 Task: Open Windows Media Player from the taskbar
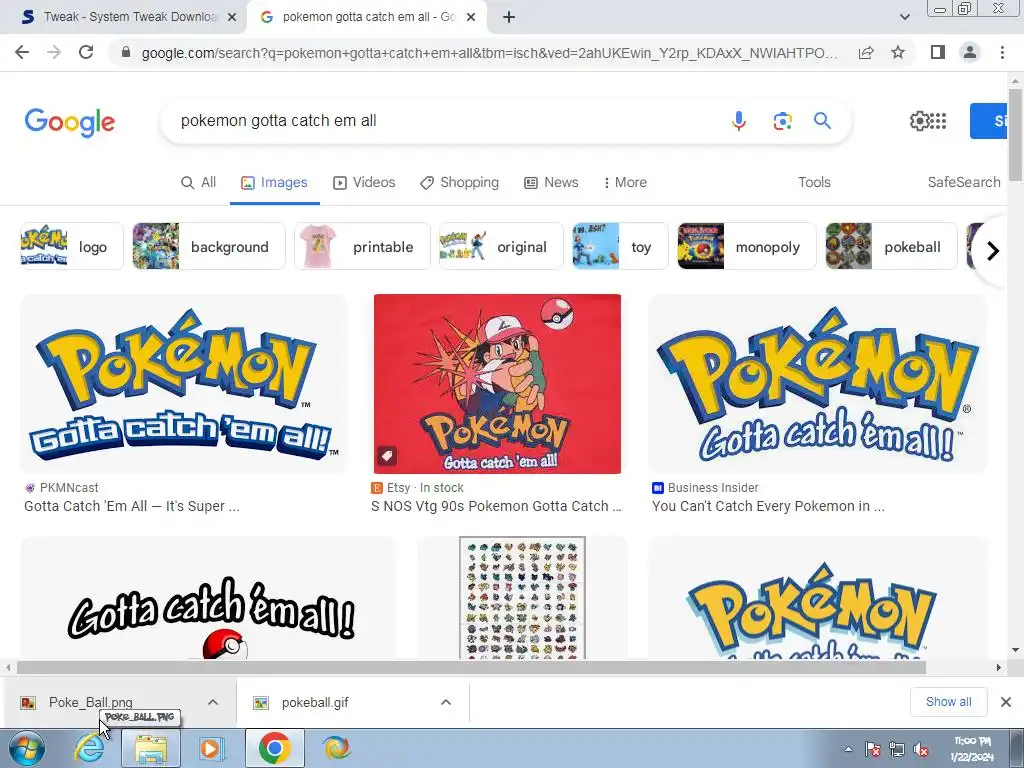[x=210, y=748]
